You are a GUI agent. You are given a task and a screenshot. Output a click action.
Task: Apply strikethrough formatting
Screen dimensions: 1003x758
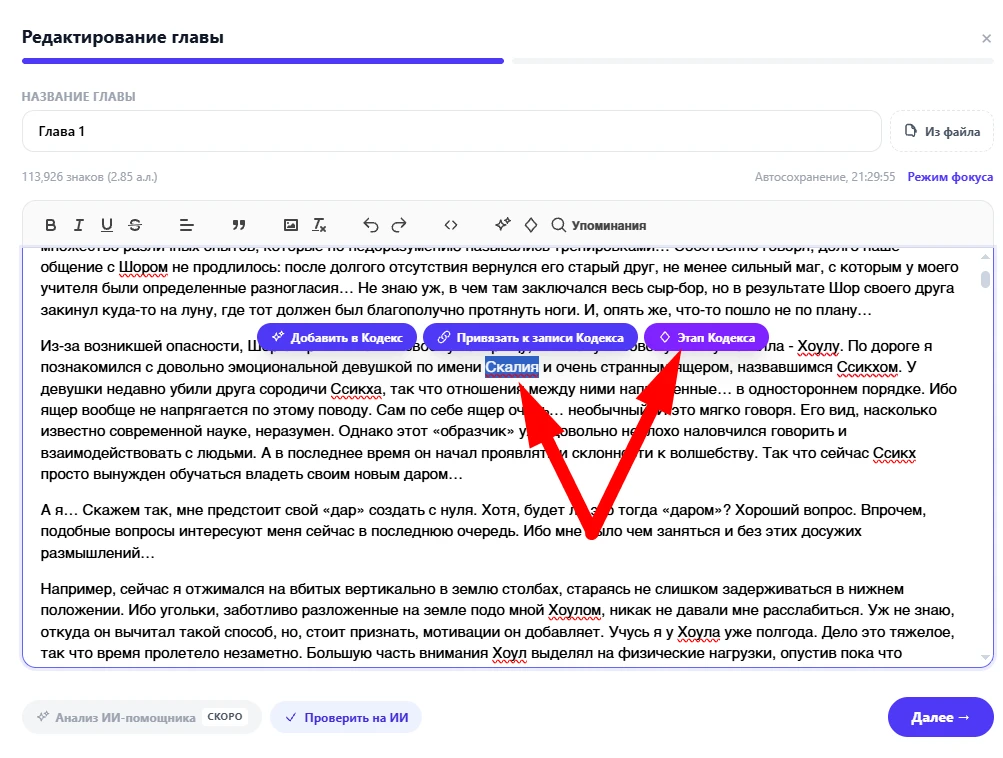(135, 225)
